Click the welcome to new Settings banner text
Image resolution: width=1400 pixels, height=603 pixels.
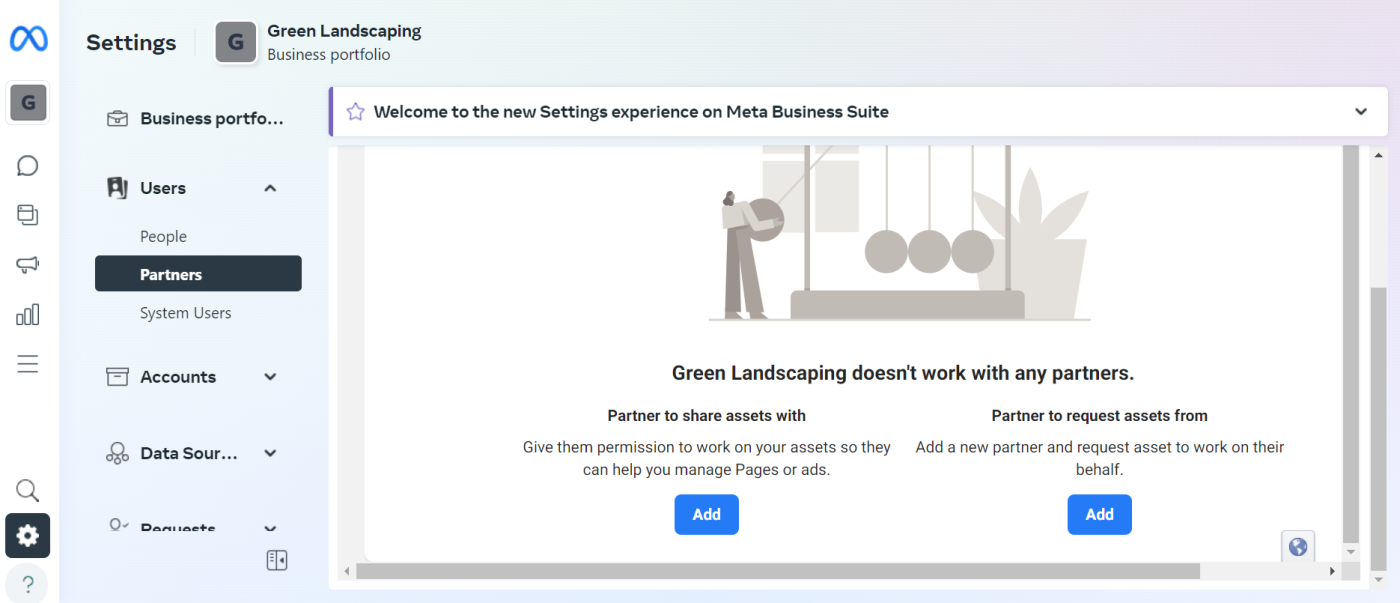631,112
